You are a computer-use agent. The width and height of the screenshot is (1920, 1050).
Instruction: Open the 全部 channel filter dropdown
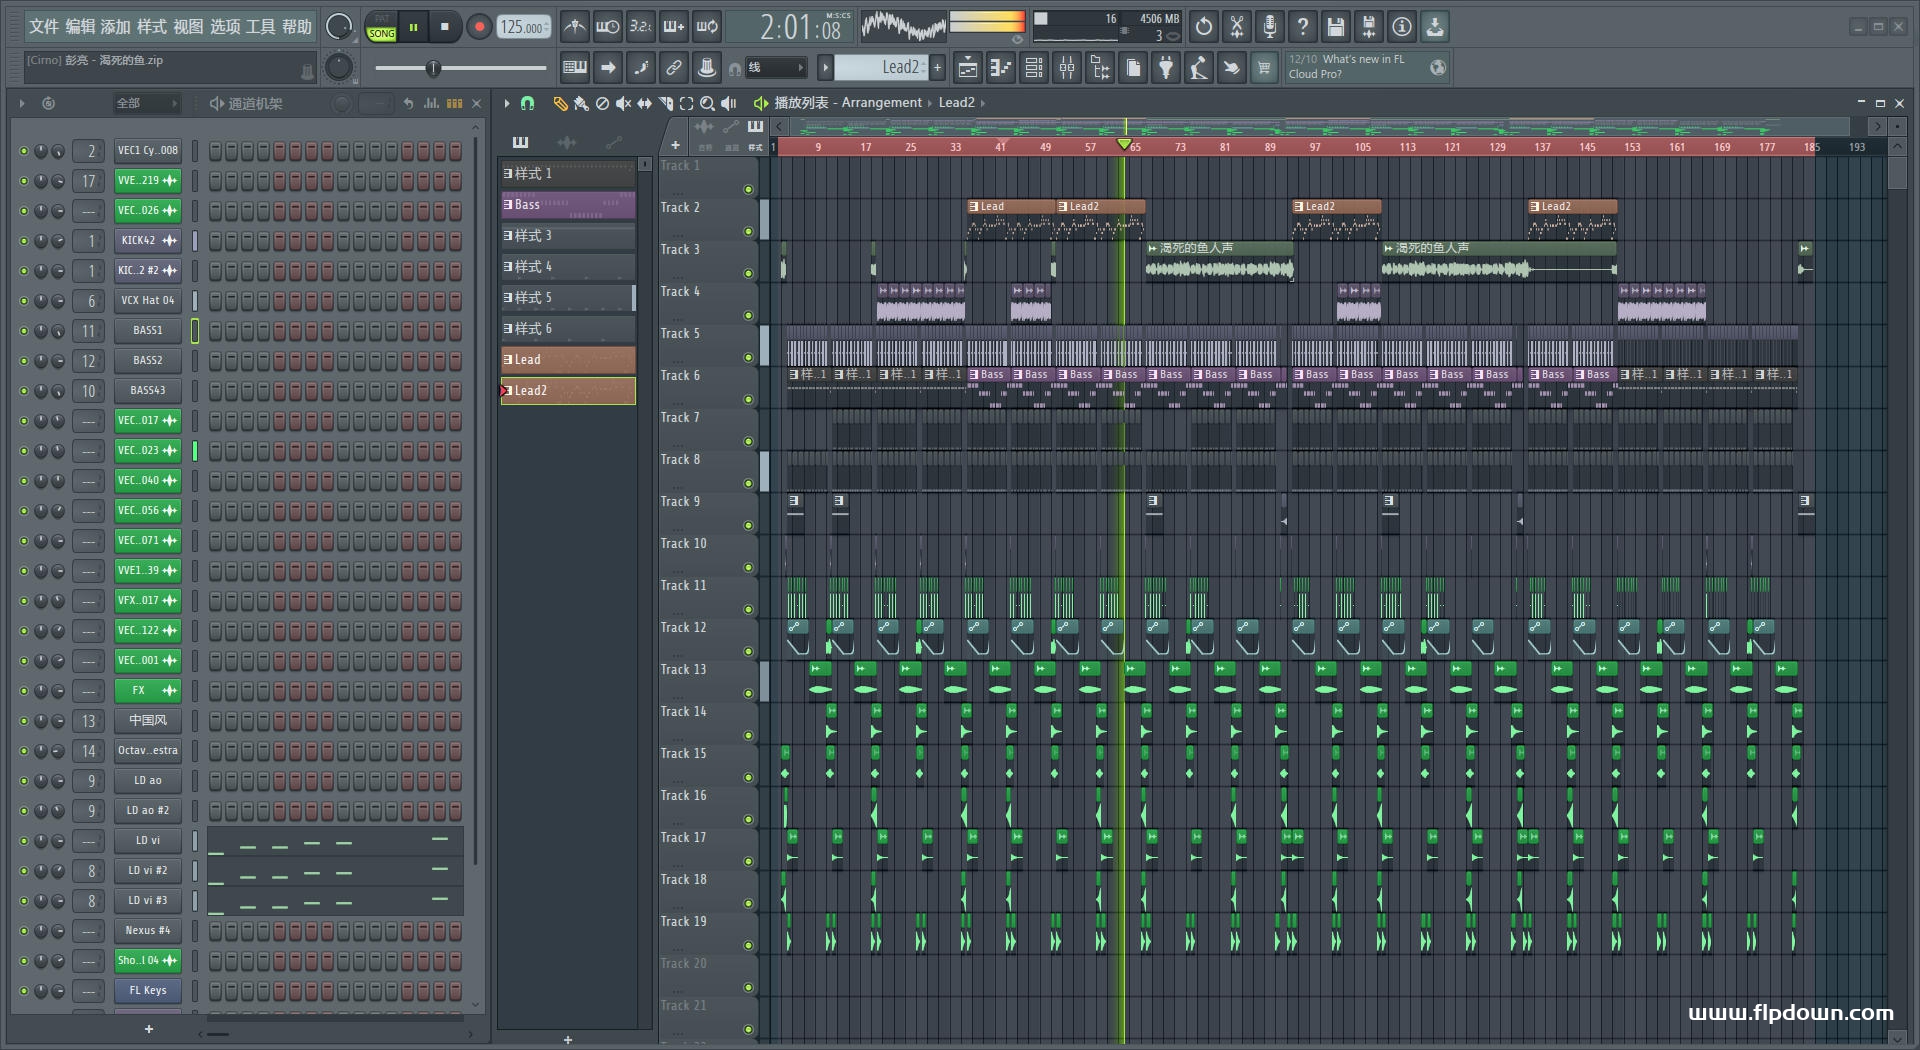pos(146,103)
